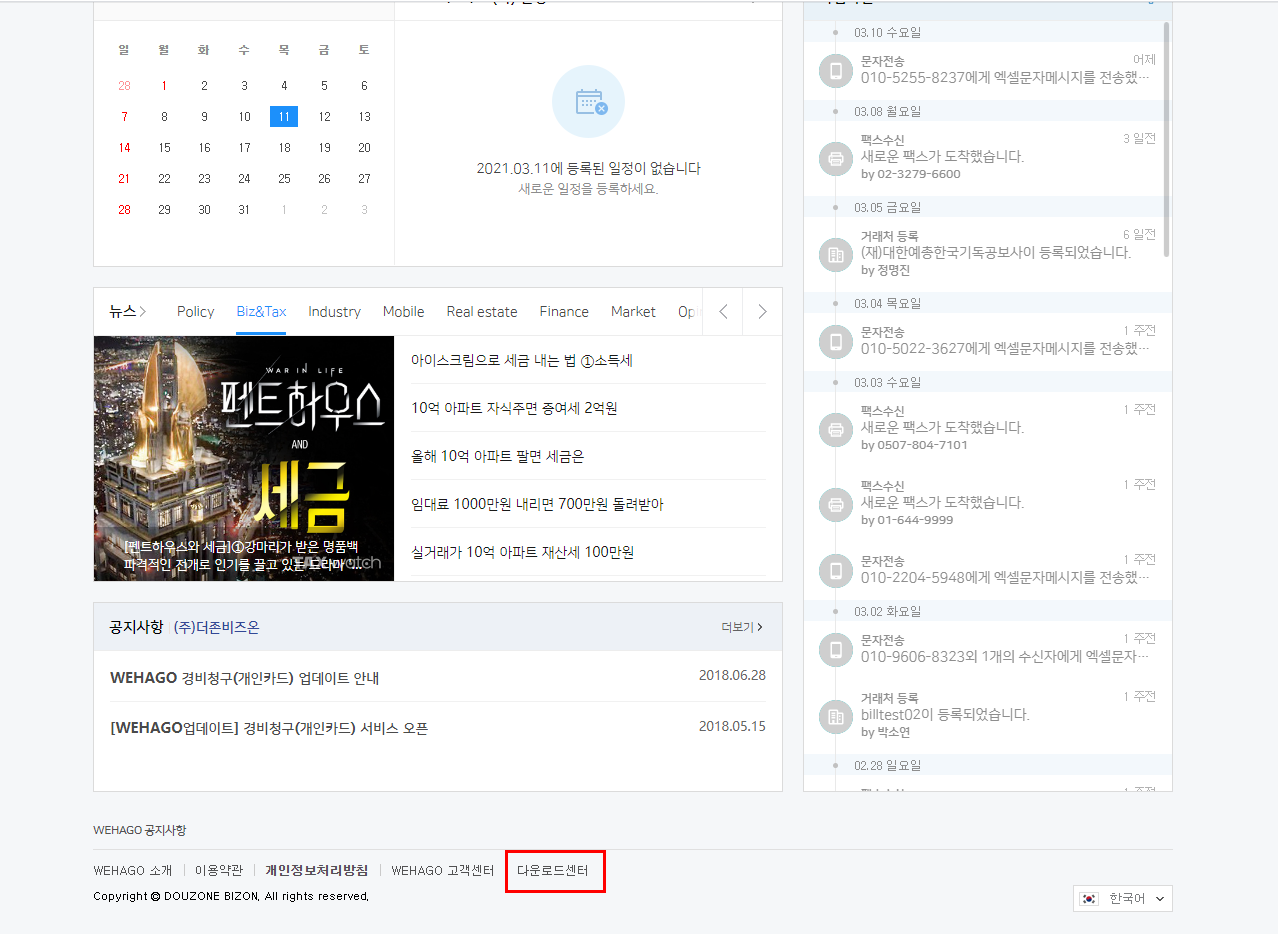Image resolution: width=1278 pixels, height=934 pixels.
Task: Open headline 아이스크림으로 세금 내는 법
Action: click(522, 361)
